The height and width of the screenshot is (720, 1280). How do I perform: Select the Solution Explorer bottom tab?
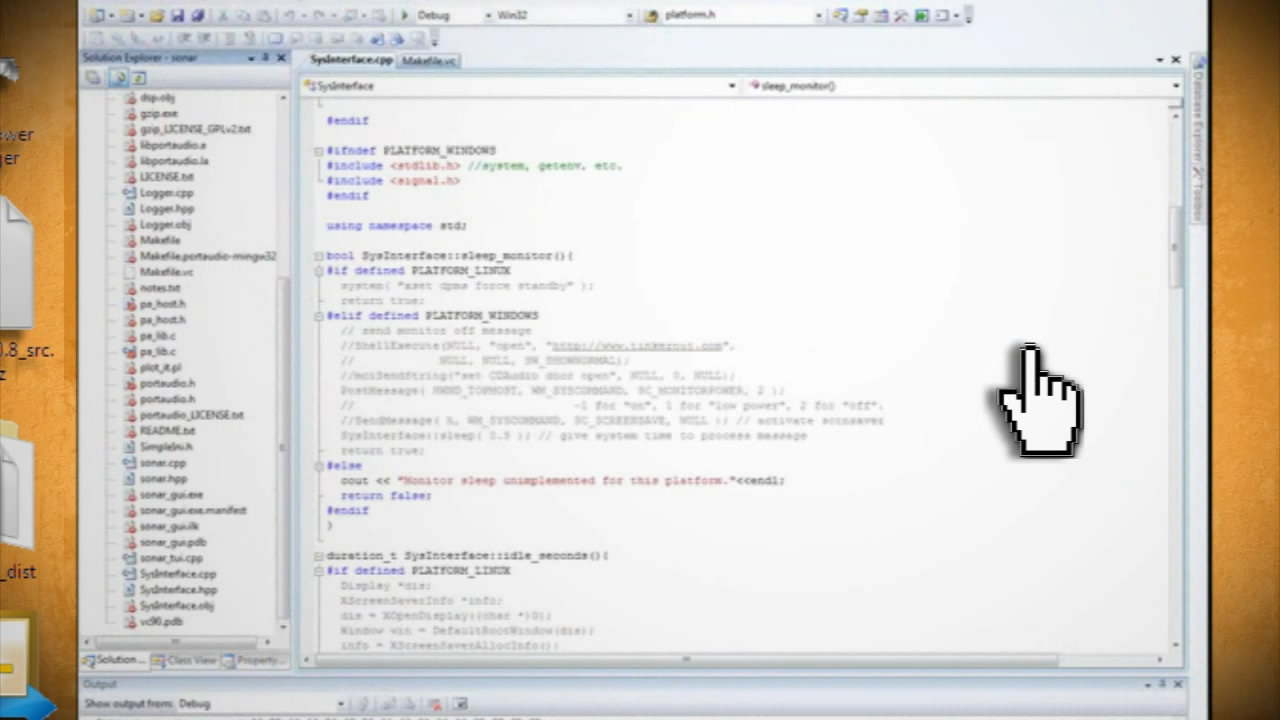point(114,660)
